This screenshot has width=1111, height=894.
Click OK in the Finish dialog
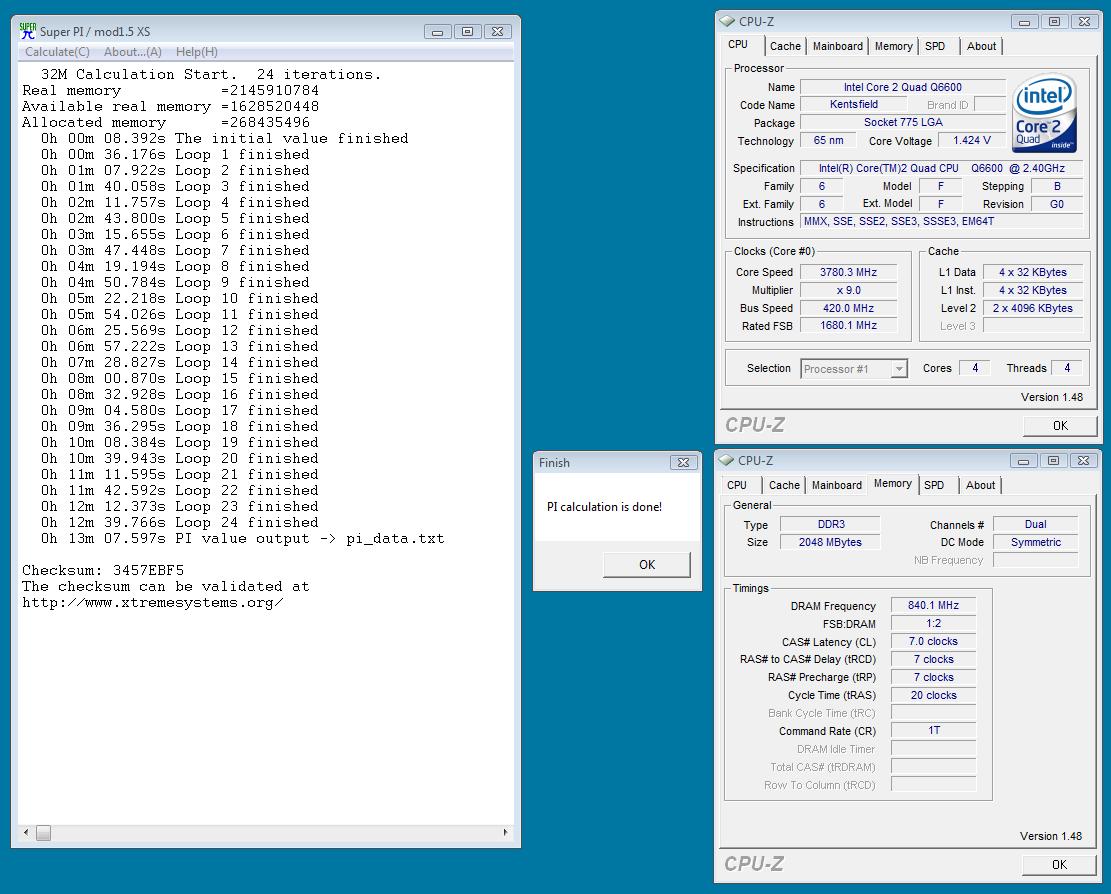click(x=647, y=565)
